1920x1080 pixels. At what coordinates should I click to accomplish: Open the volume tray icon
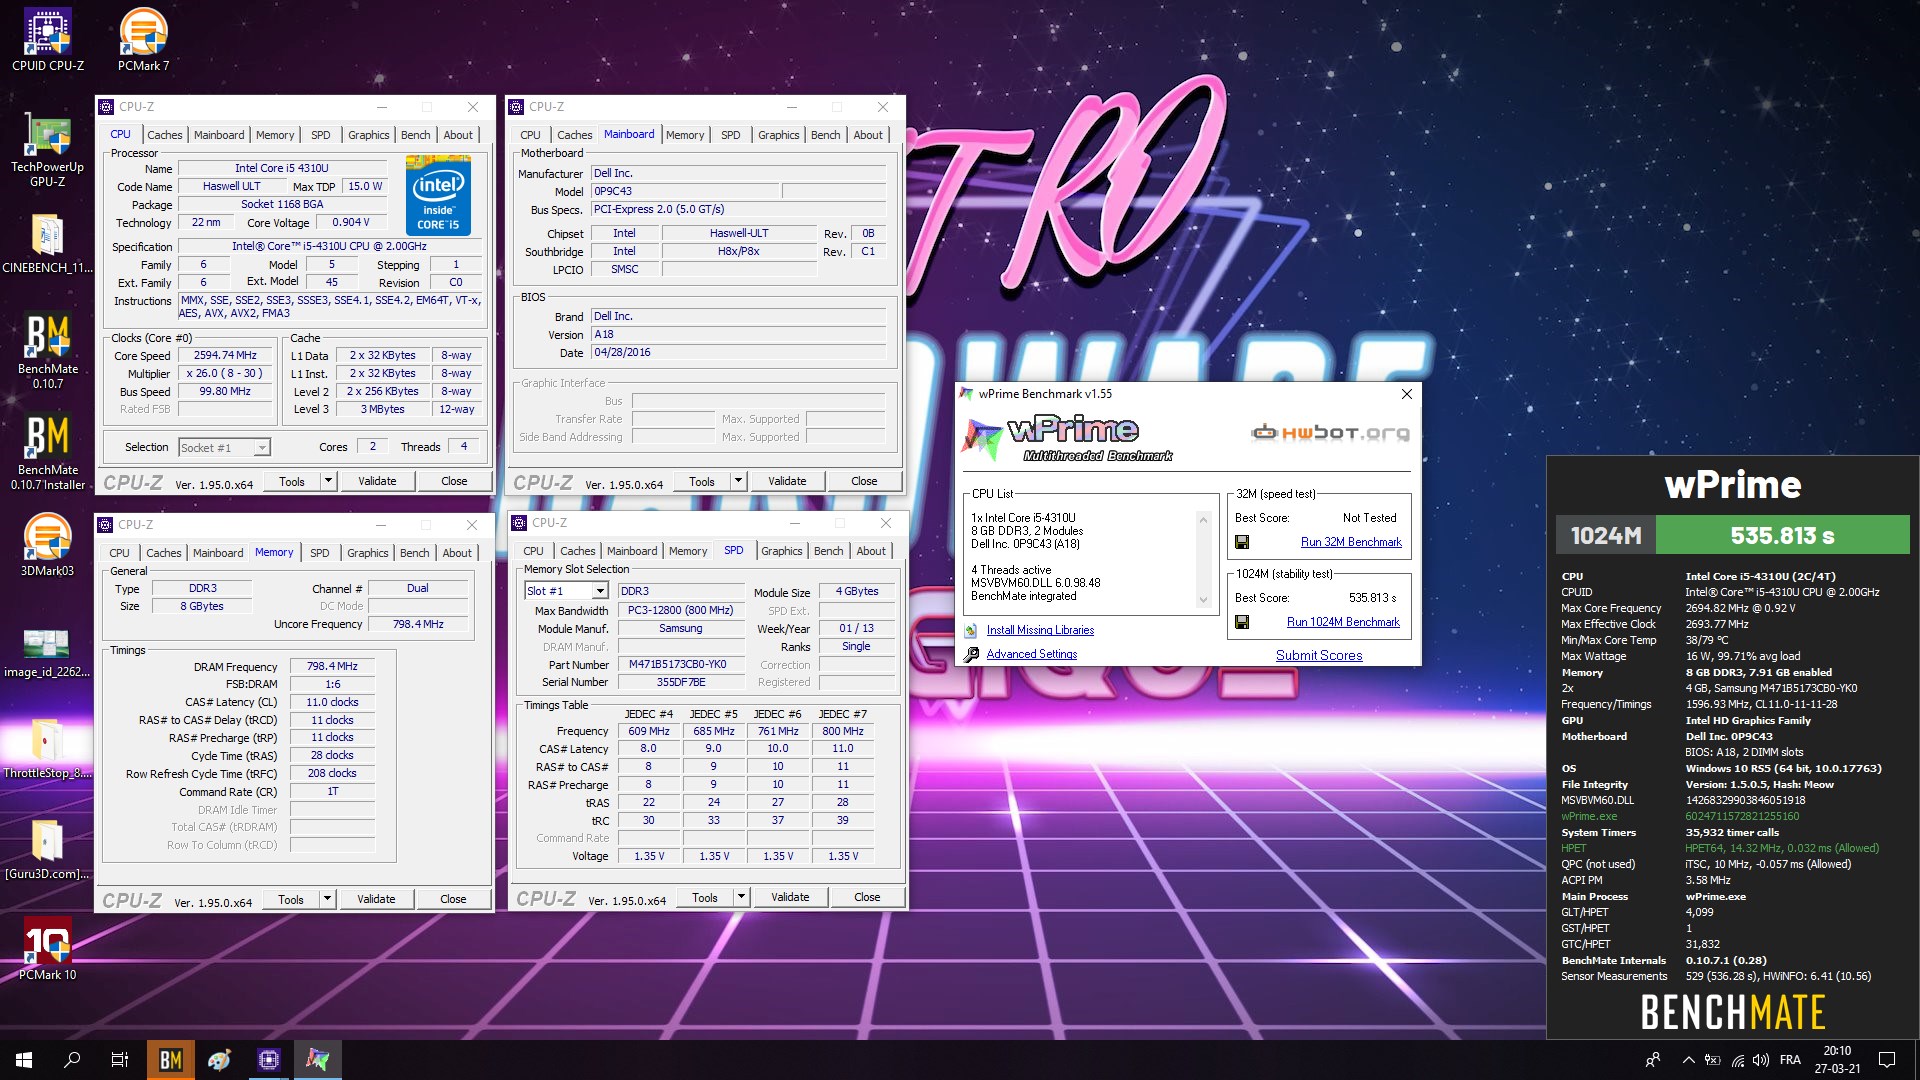tap(1761, 1060)
